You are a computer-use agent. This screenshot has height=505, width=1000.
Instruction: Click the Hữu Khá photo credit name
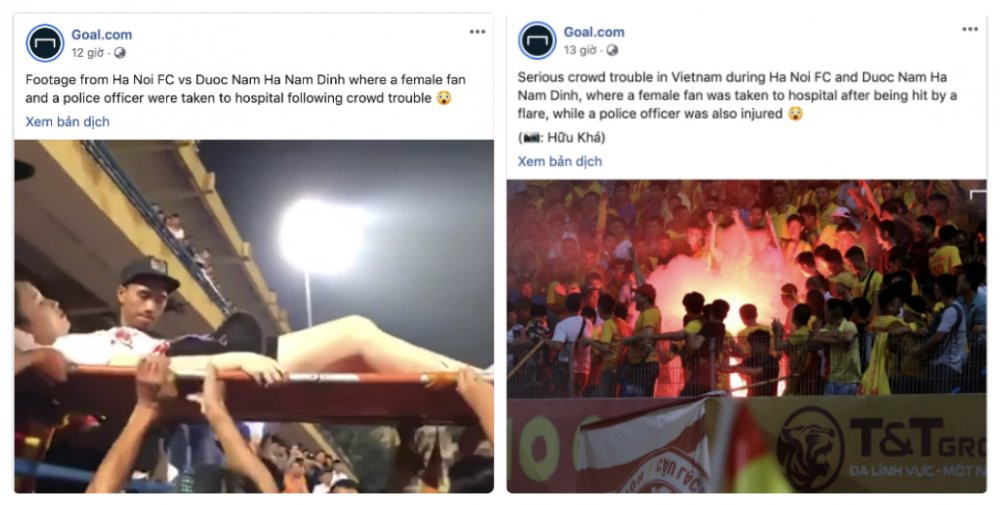tap(578, 137)
